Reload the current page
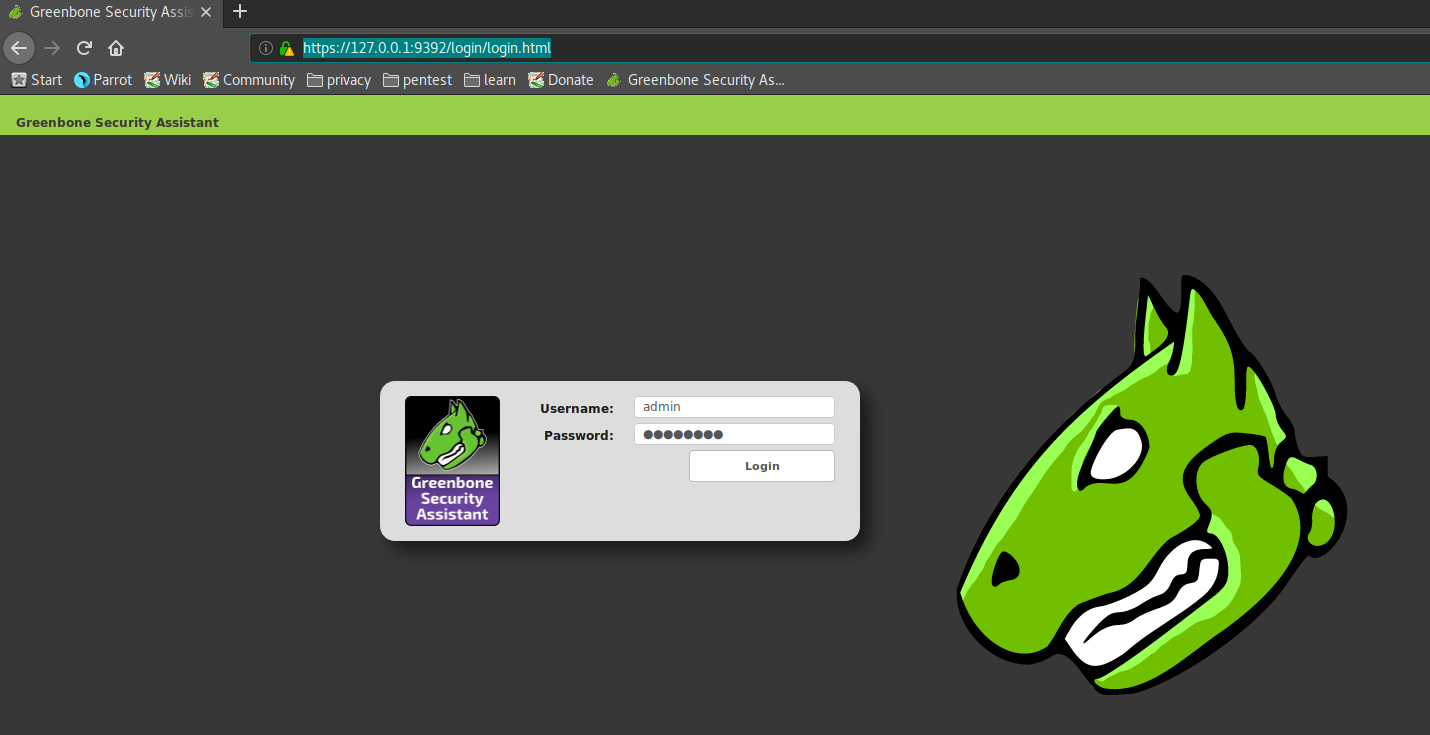This screenshot has height=735, width=1430. tap(84, 48)
